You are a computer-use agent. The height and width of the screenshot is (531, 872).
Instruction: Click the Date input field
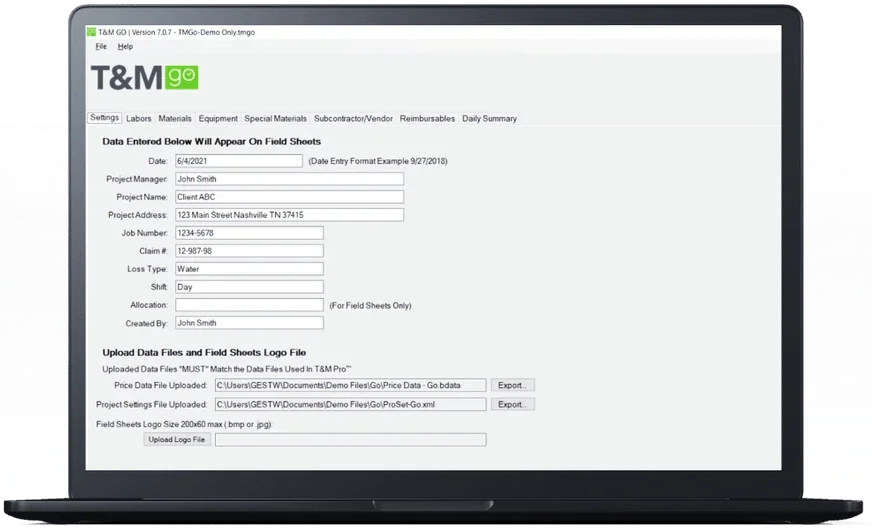pos(239,161)
